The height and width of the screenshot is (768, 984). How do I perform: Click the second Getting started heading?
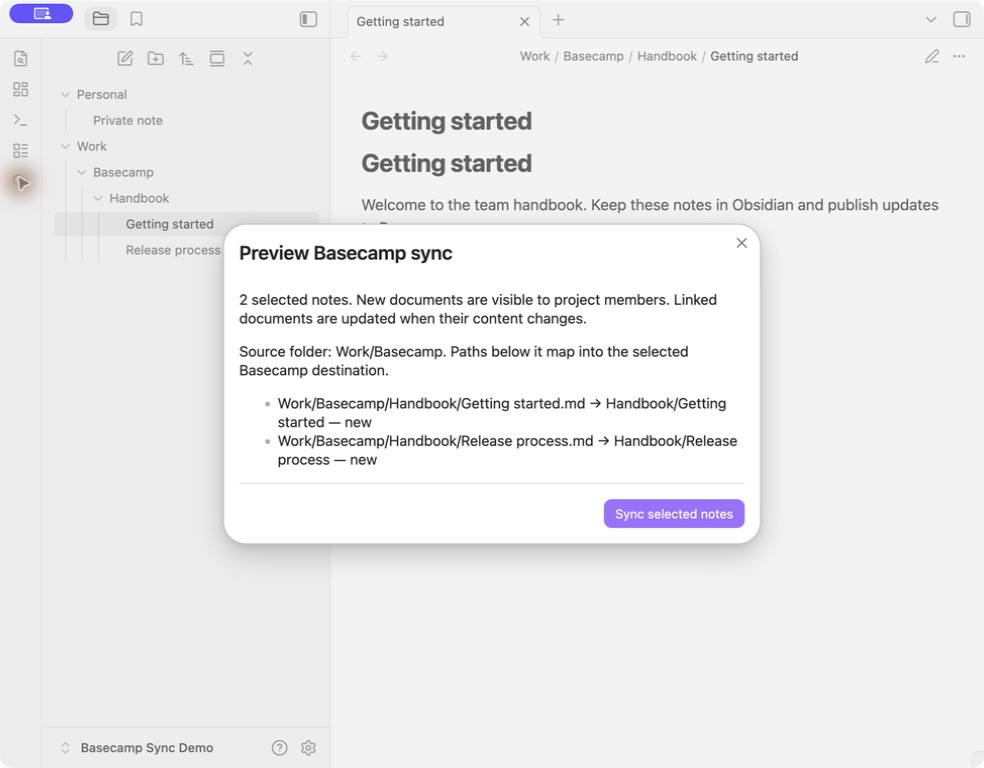point(446,163)
